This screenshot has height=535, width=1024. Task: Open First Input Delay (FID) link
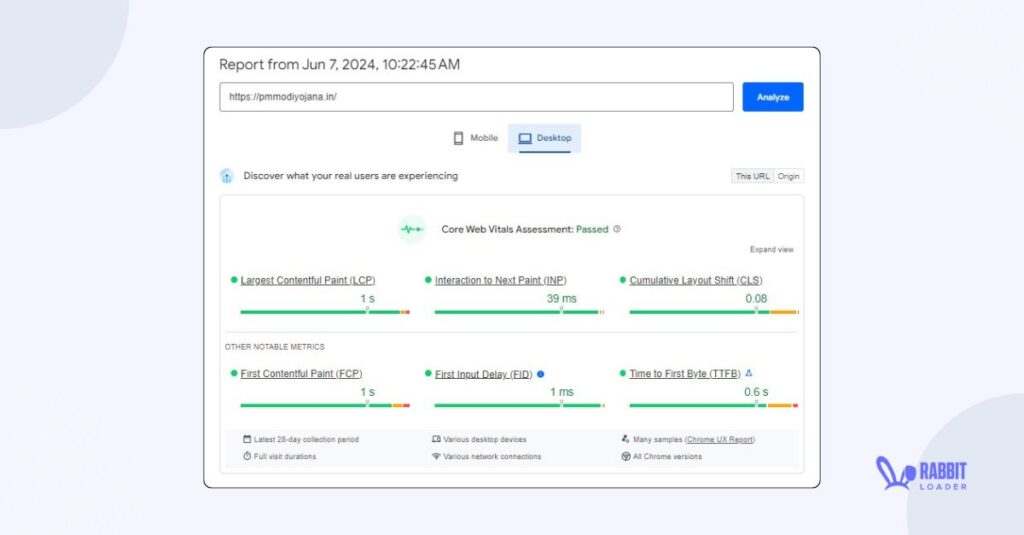point(483,374)
